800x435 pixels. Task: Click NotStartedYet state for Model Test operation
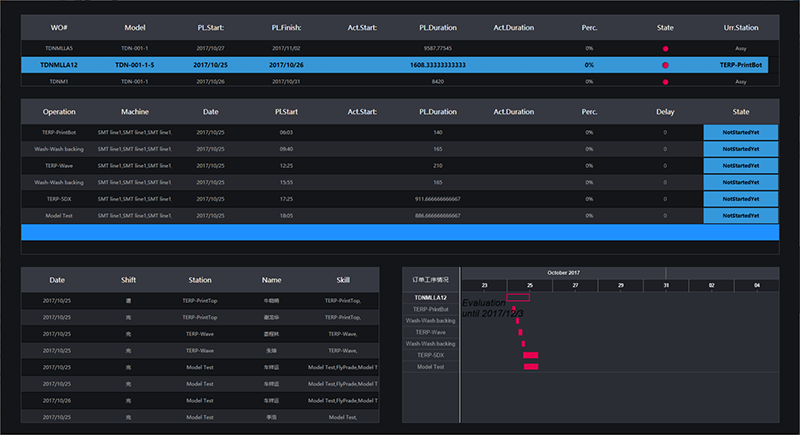tap(741, 215)
